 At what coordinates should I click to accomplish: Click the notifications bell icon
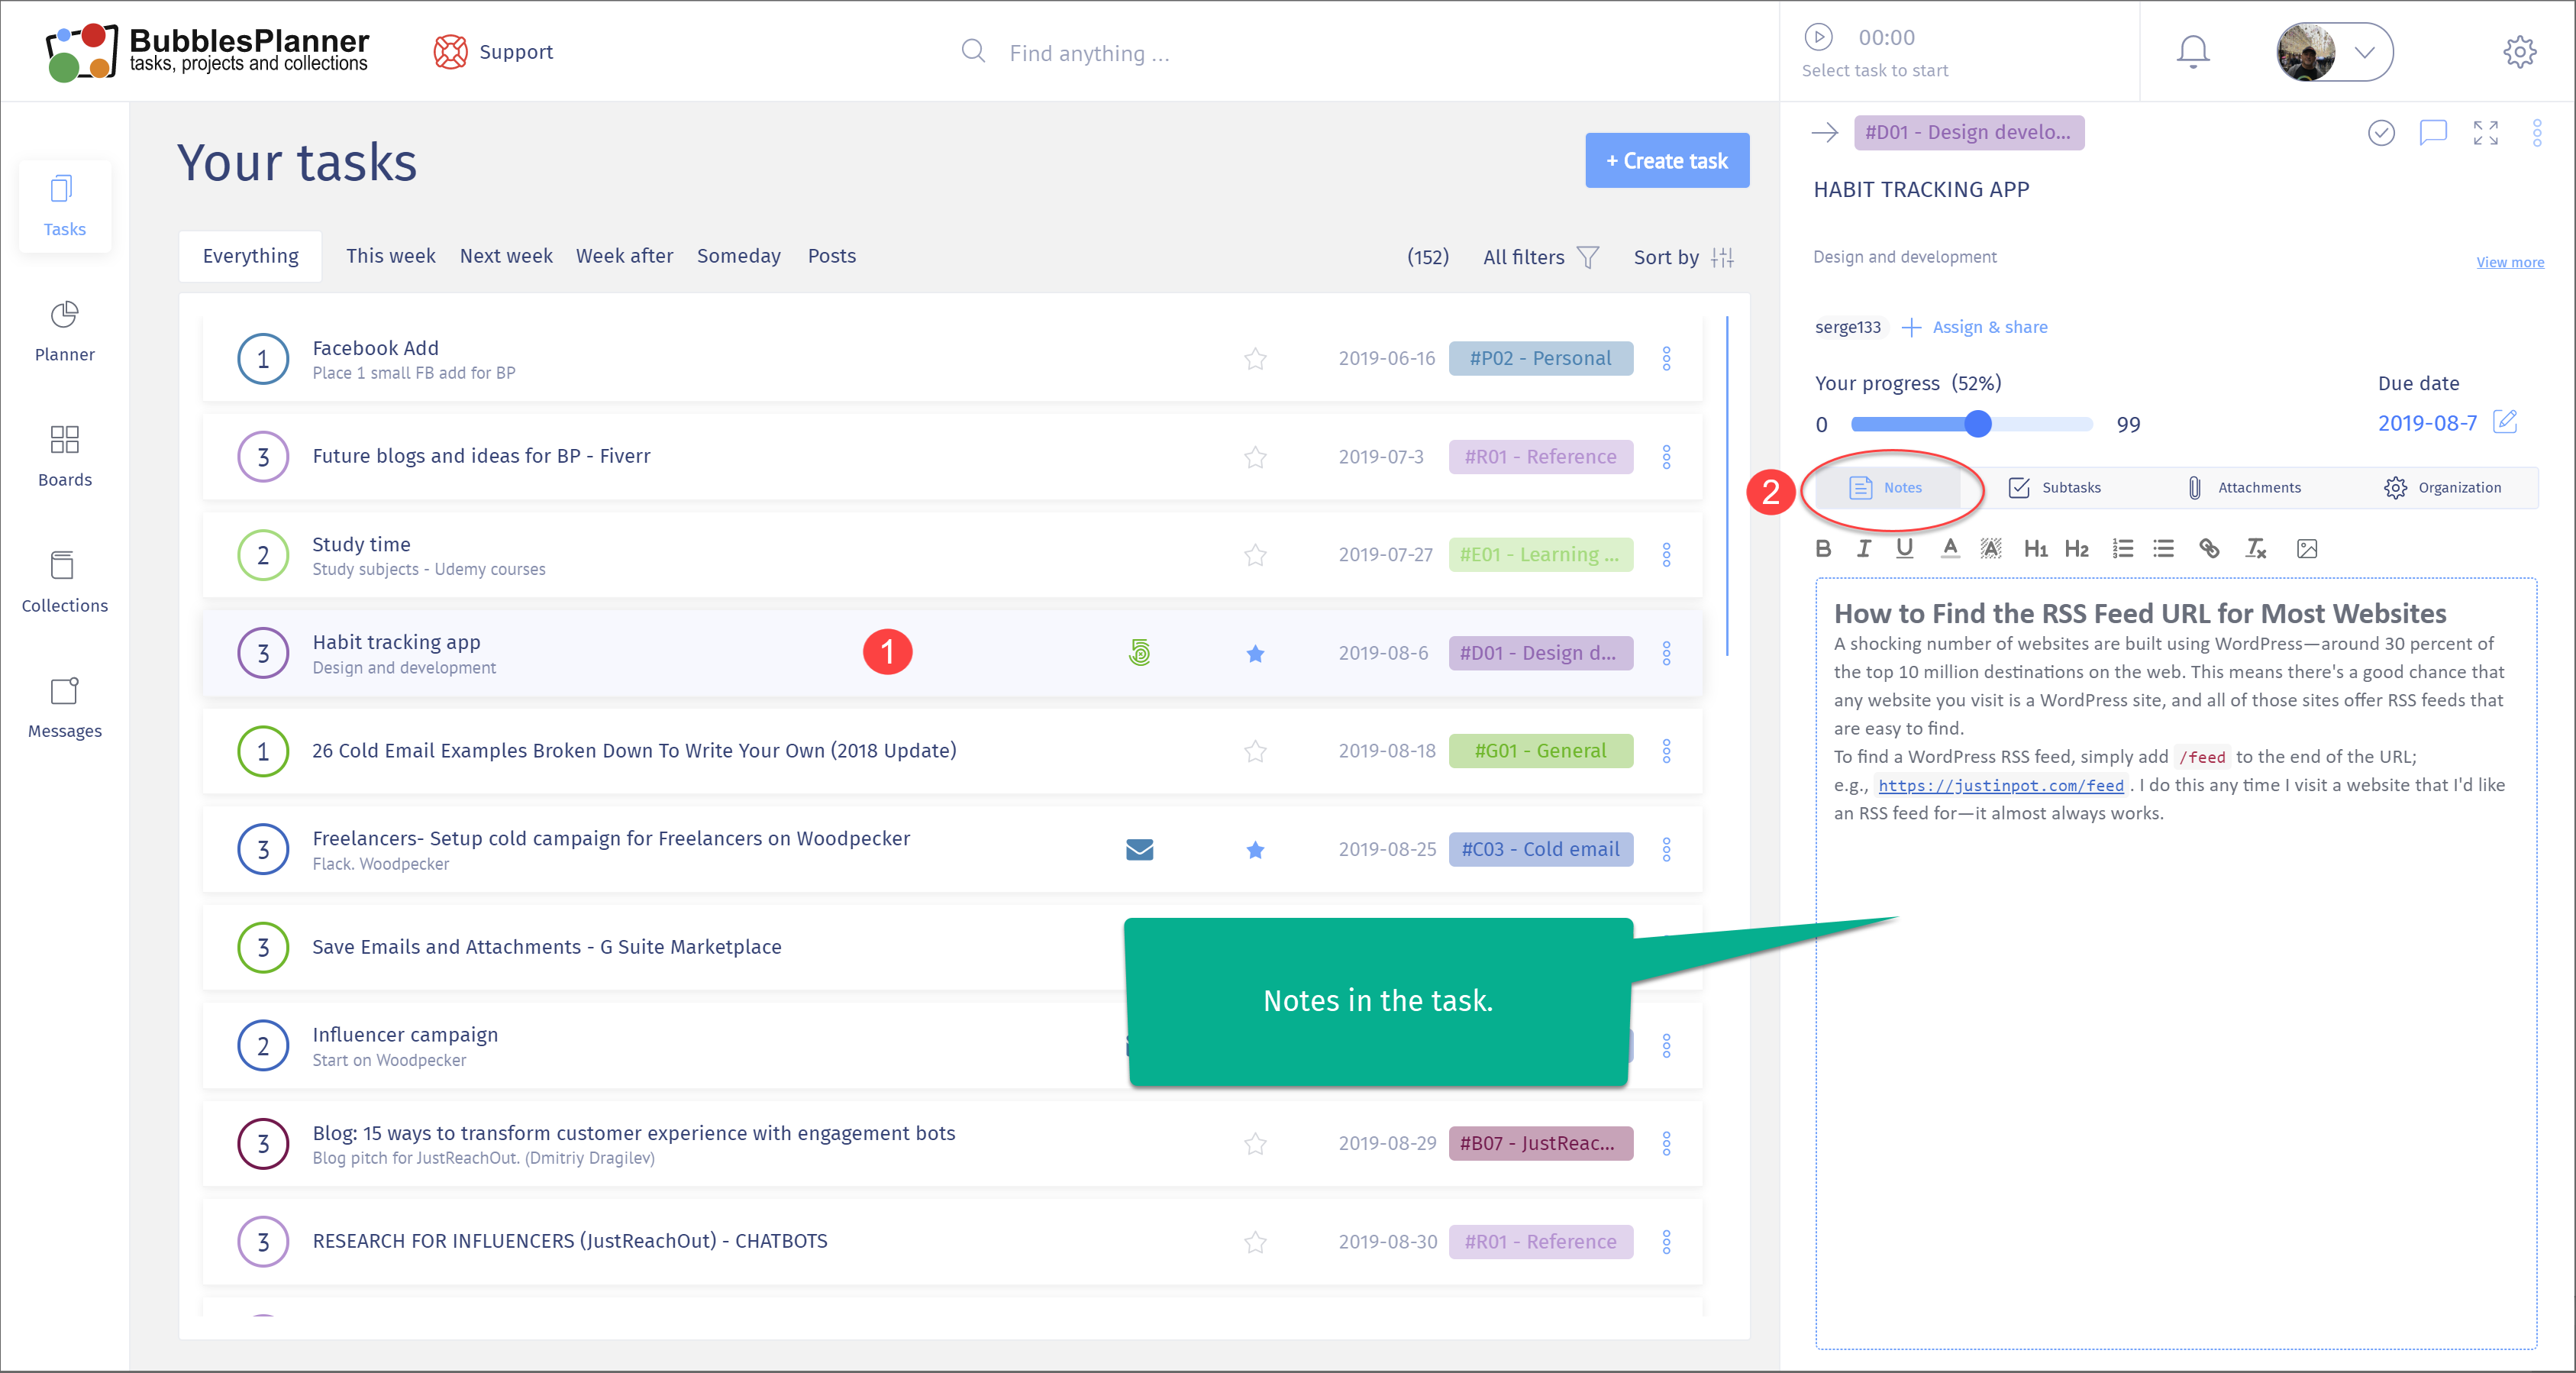tap(2192, 52)
